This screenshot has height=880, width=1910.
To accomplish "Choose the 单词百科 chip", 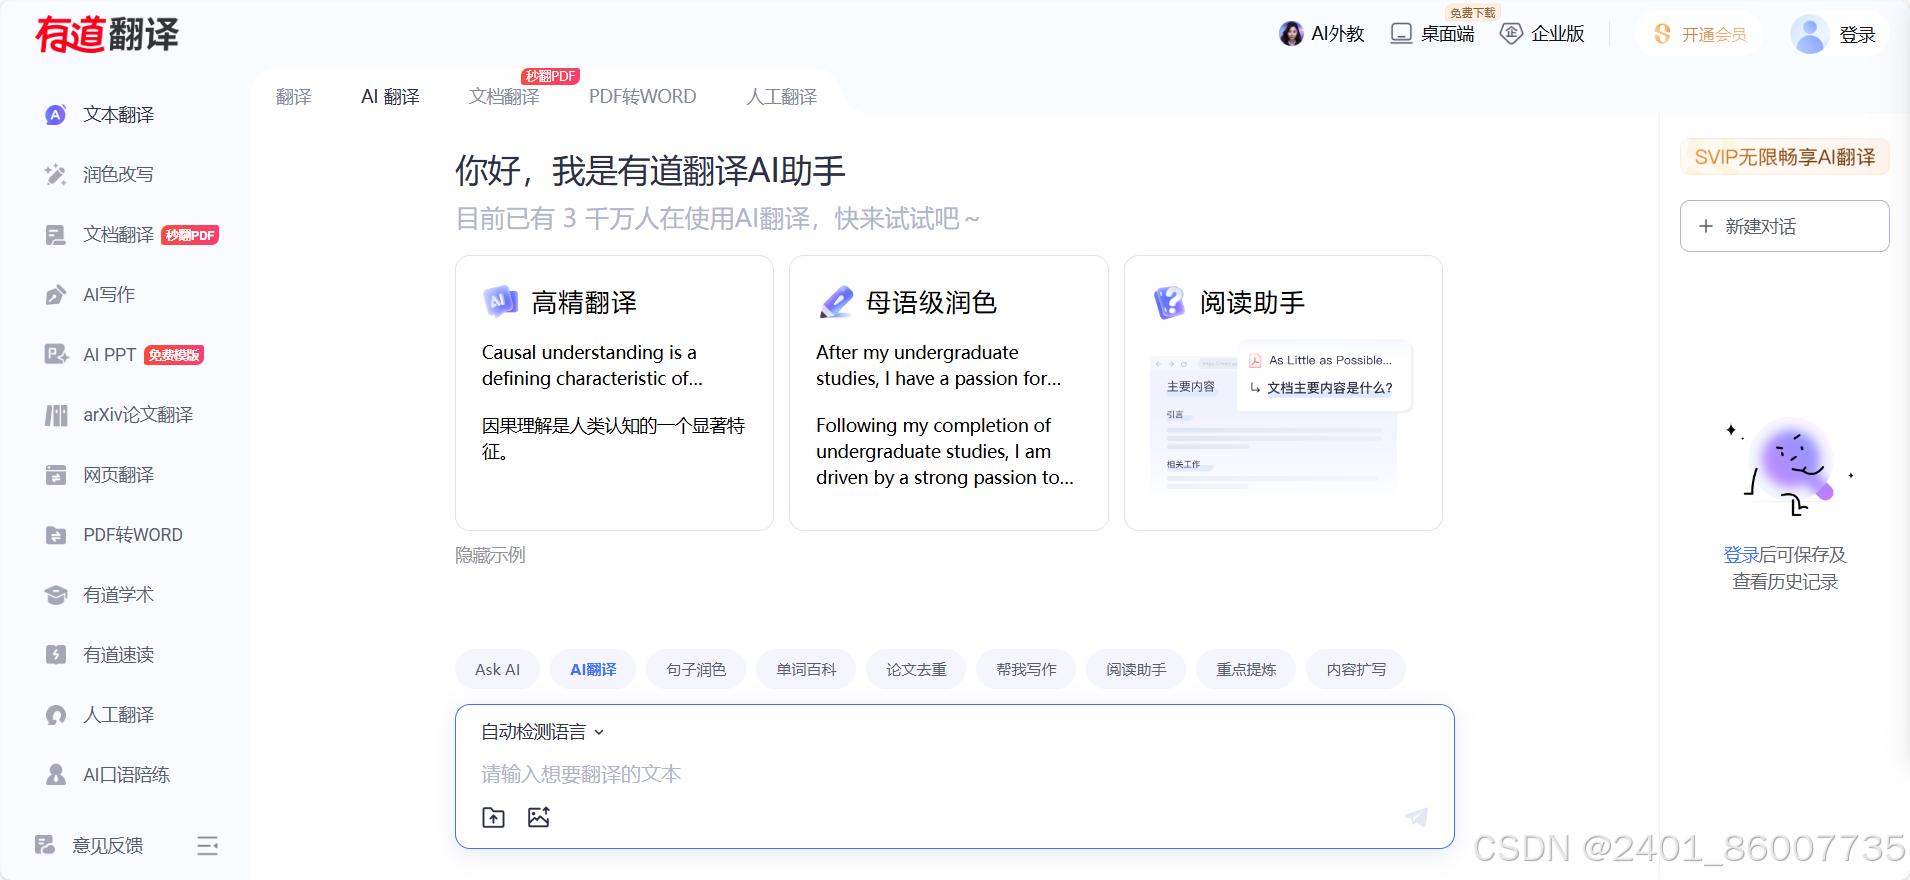I will pos(806,669).
